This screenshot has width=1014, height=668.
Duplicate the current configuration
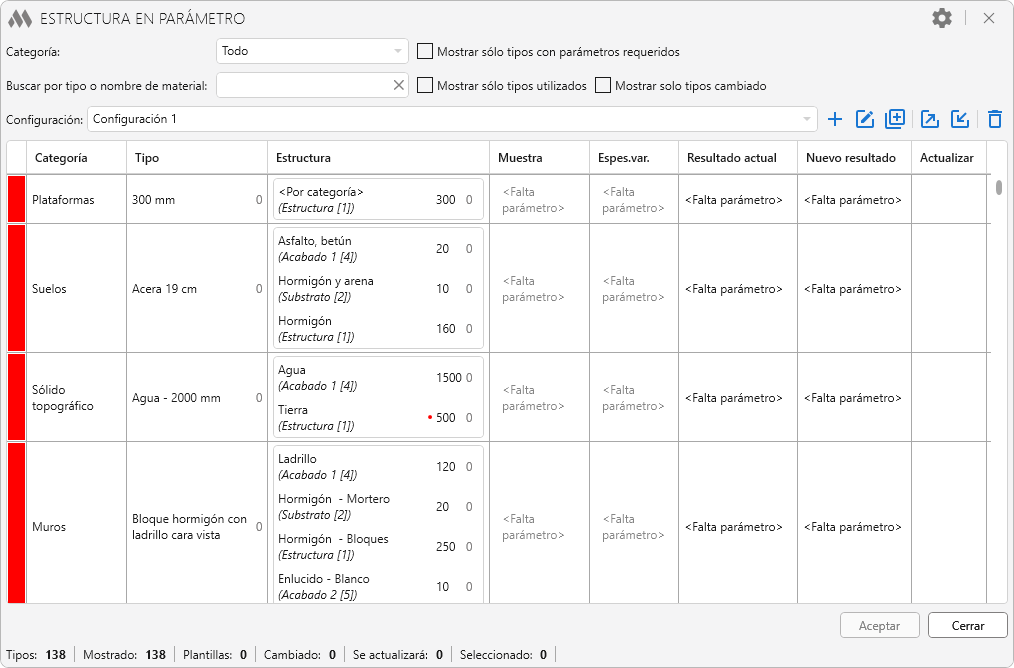pos(895,119)
